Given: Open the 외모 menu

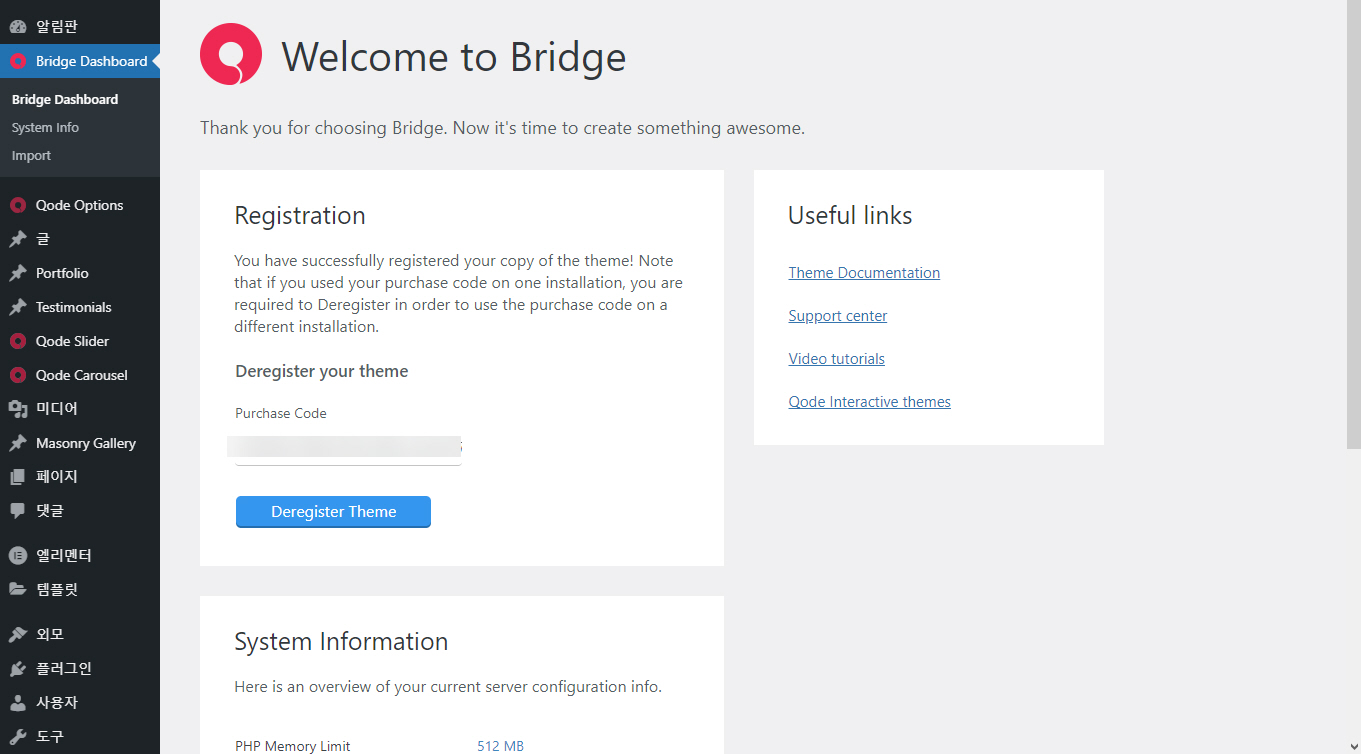Looking at the screenshot, I should pos(80,634).
